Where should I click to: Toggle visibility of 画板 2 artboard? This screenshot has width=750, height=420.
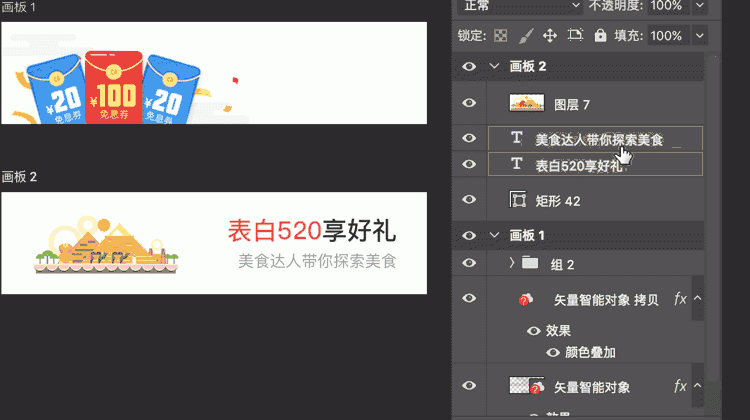pyautogui.click(x=469, y=67)
